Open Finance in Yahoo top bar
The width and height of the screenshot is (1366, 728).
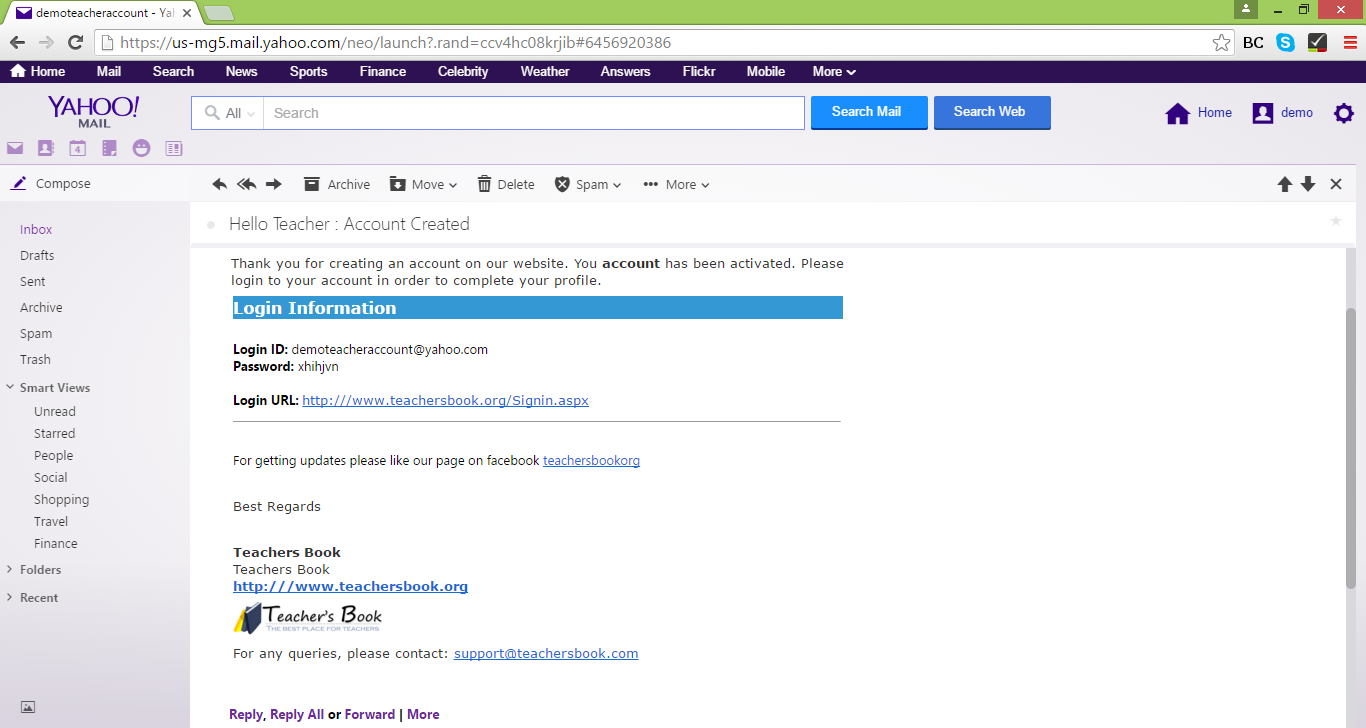(x=383, y=71)
